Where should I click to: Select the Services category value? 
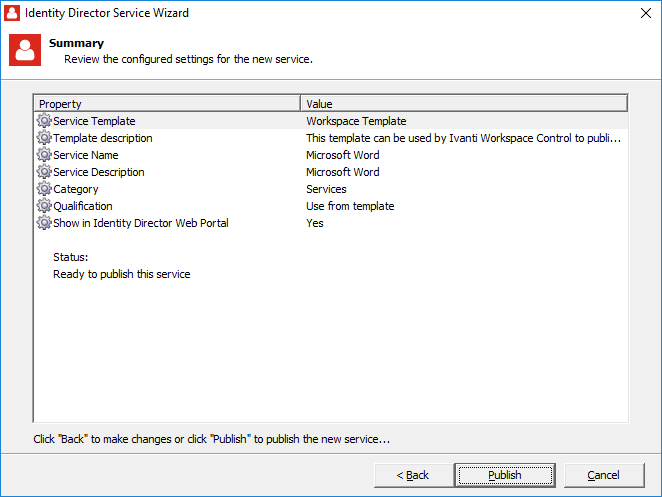click(326, 189)
